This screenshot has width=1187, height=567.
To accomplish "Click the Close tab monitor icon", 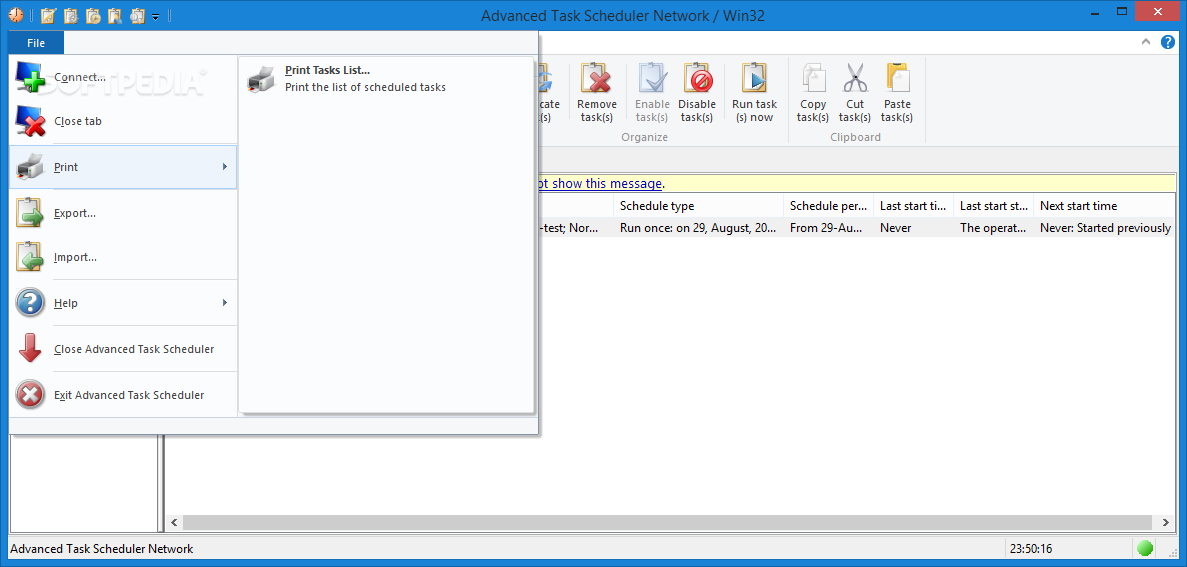I will (x=30, y=121).
